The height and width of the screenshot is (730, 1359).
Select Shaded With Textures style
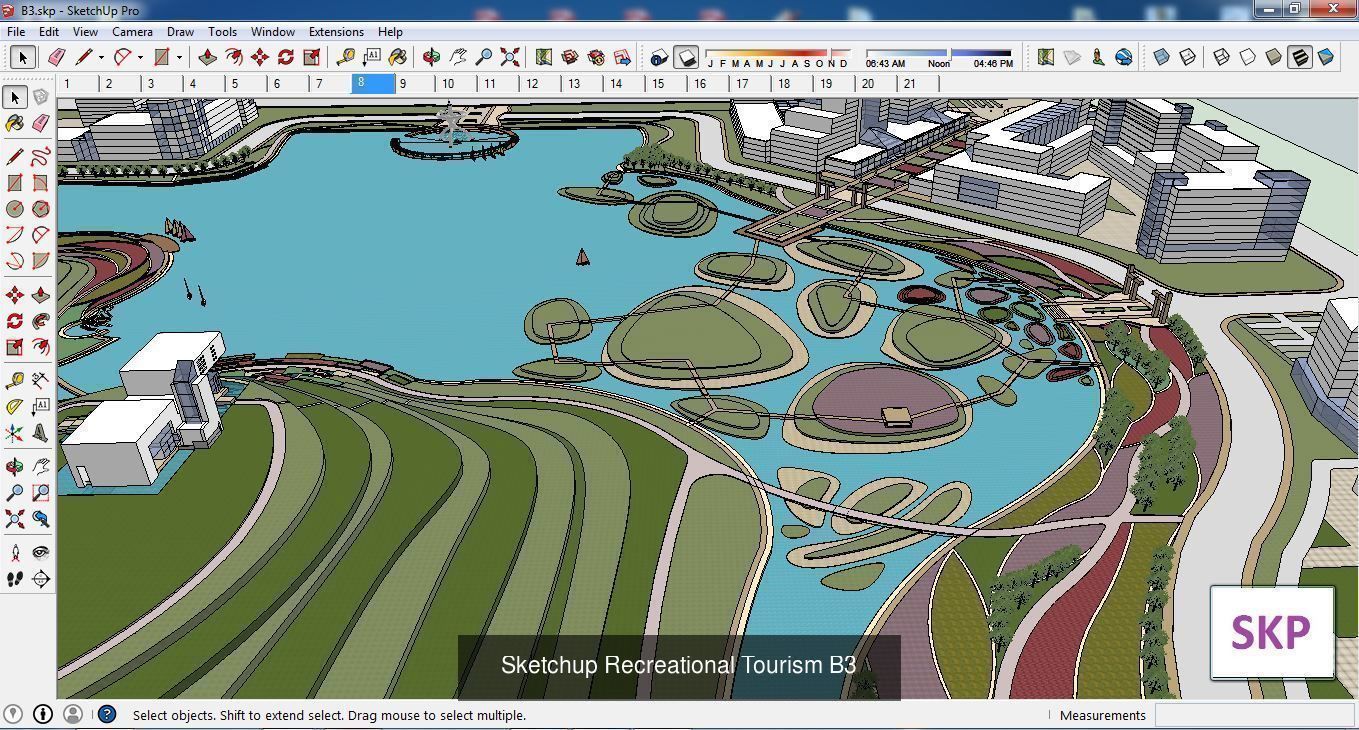1299,57
